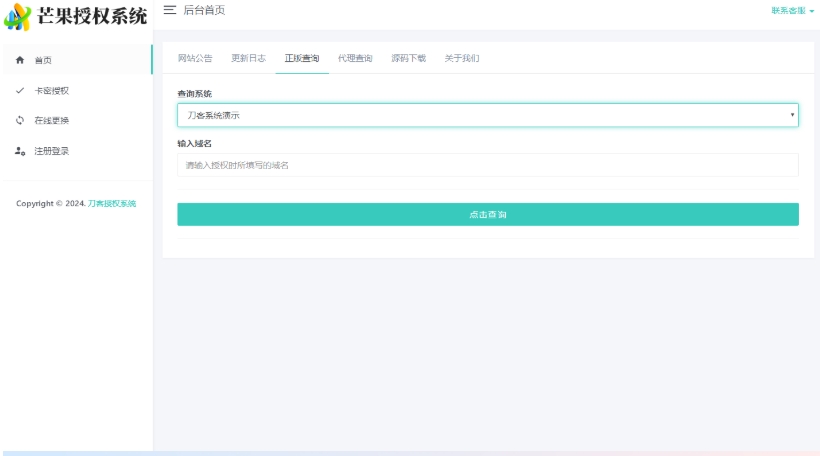
Task: Click the 点击查询 button
Action: 487,214
